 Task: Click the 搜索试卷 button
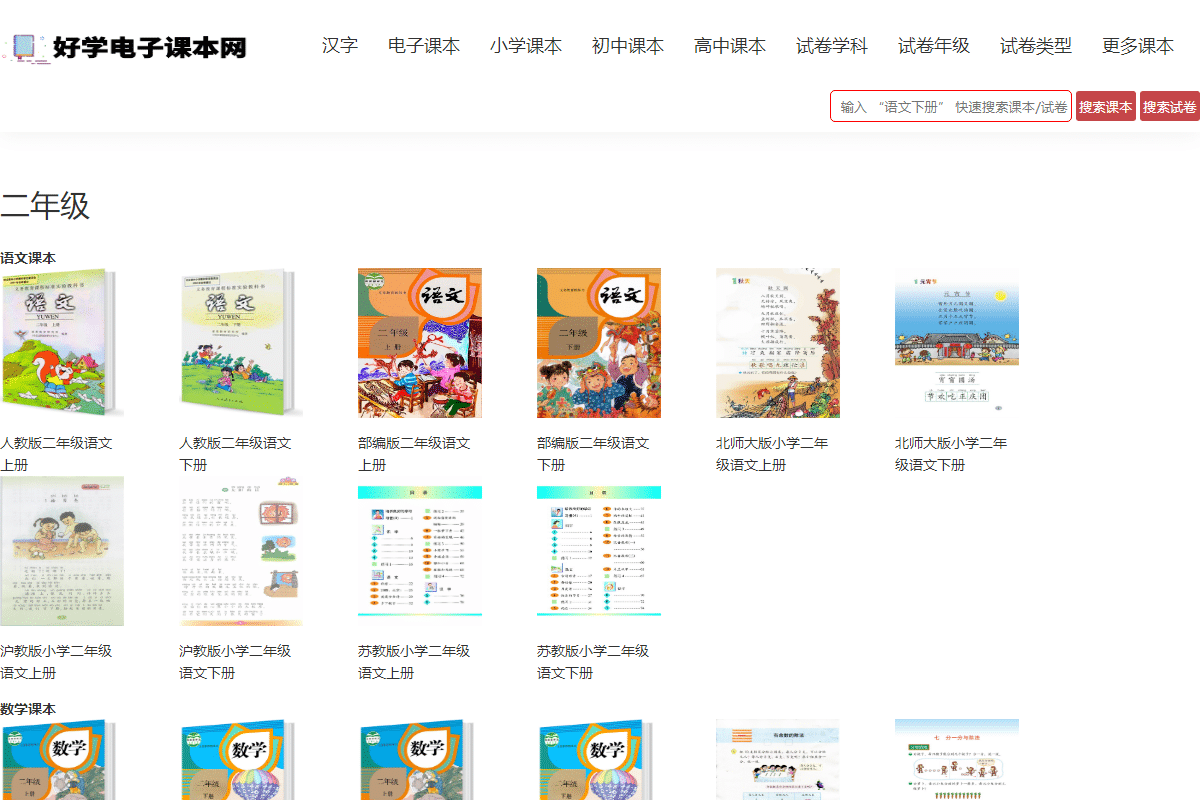(x=1170, y=106)
